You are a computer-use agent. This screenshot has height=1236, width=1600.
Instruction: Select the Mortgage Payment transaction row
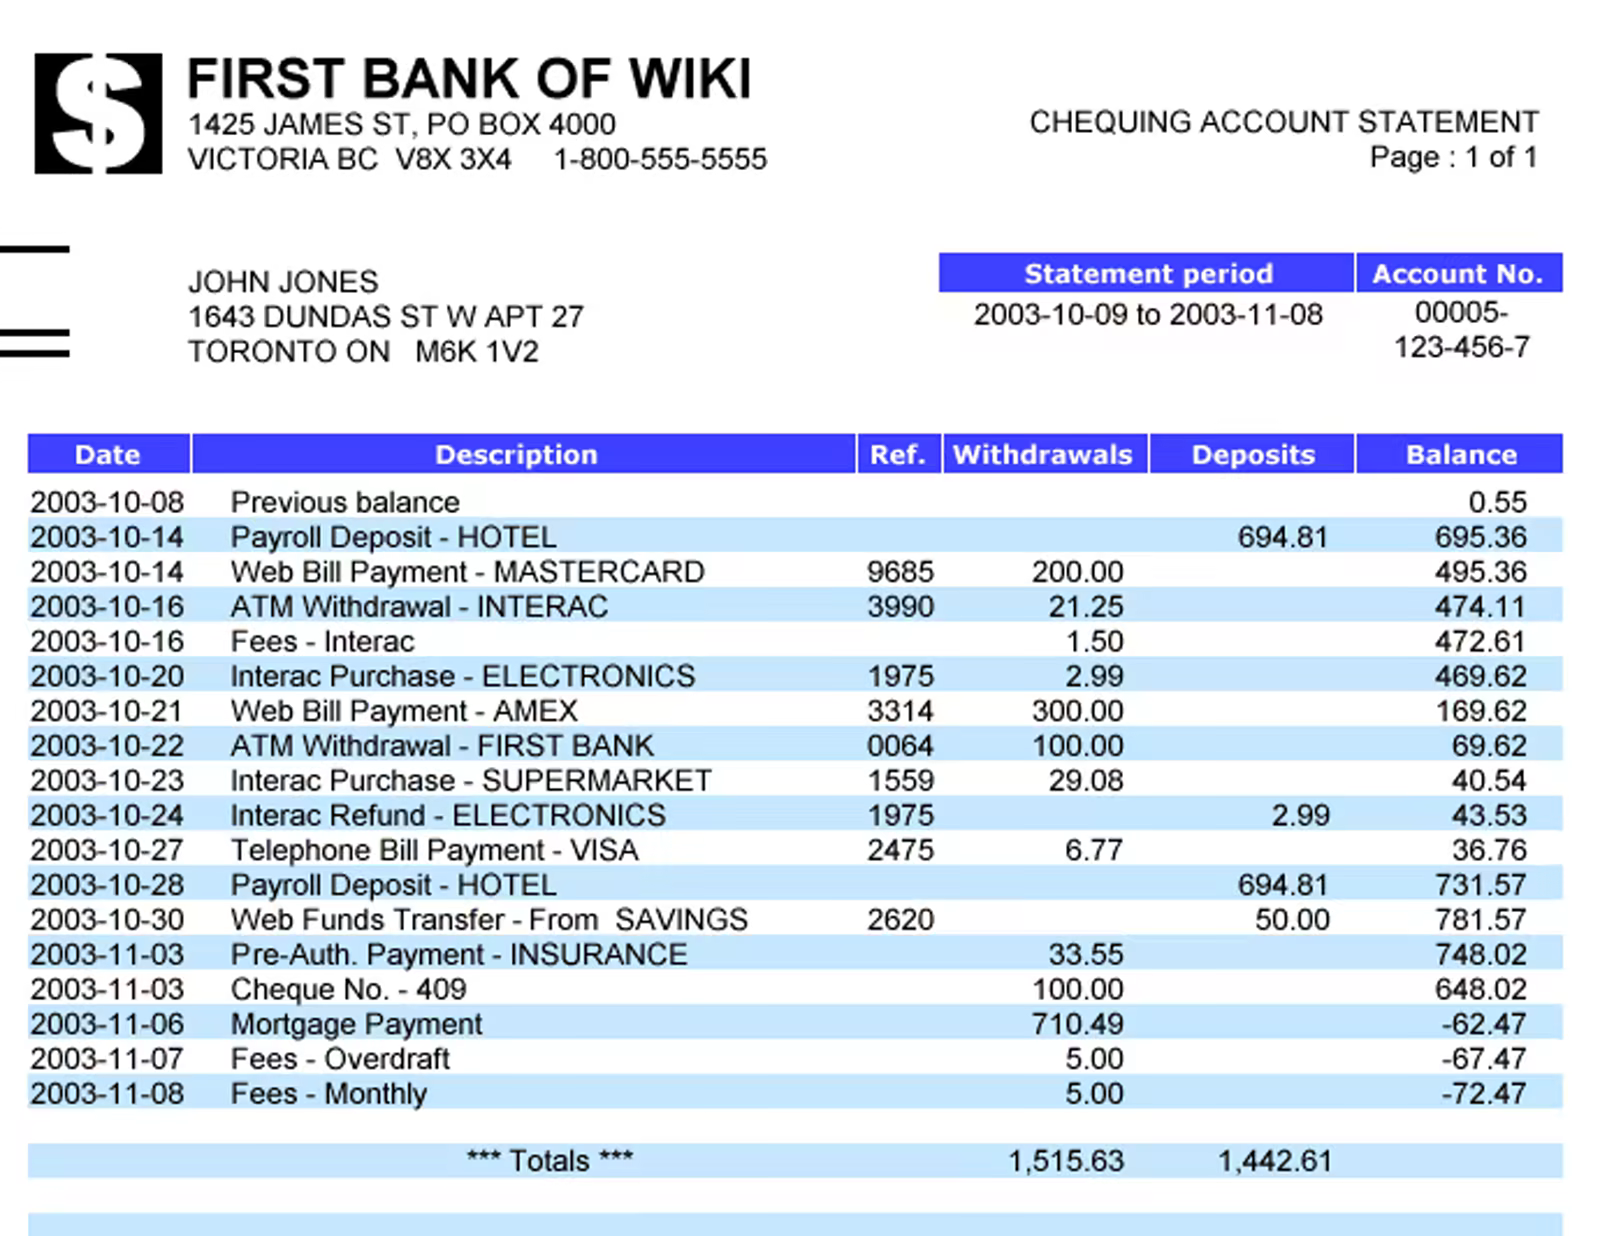click(795, 1023)
